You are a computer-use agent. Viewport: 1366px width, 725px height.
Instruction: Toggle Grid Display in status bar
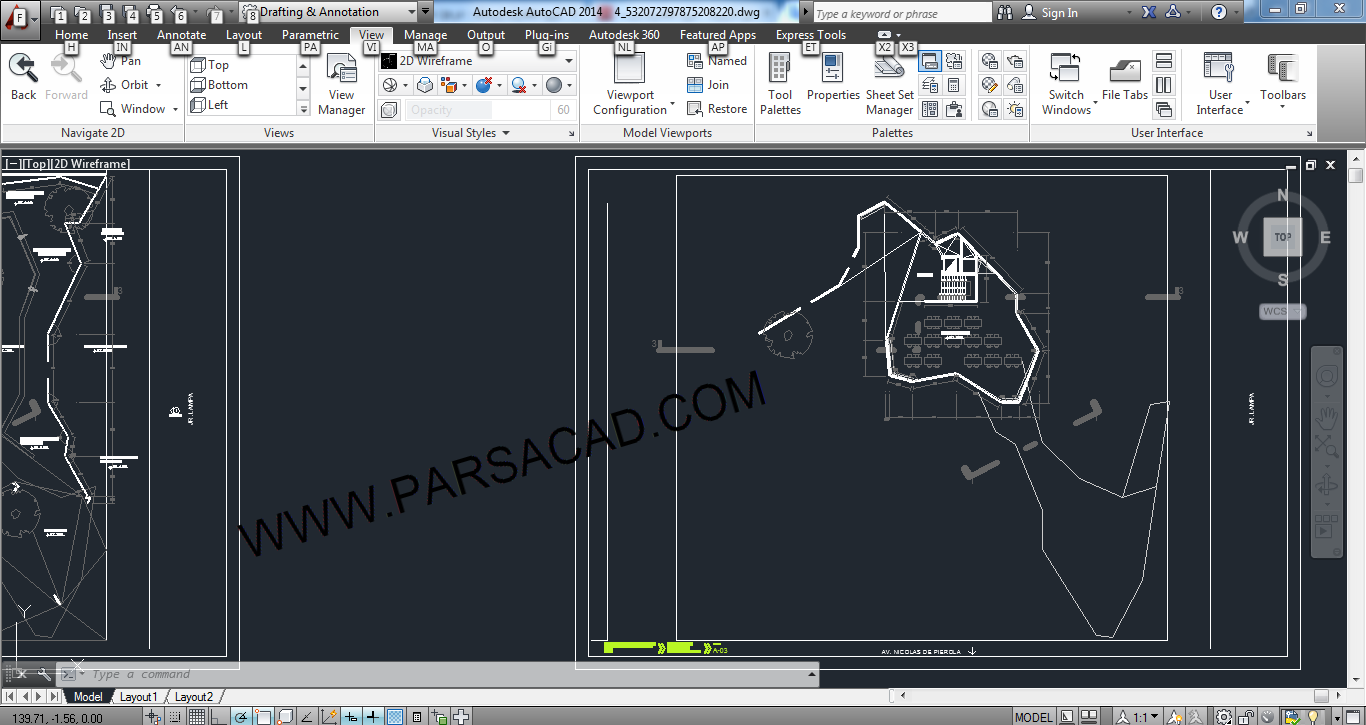198,716
